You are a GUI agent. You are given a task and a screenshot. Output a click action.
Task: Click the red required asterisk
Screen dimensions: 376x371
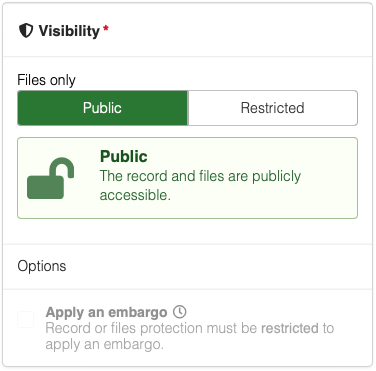click(x=106, y=28)
